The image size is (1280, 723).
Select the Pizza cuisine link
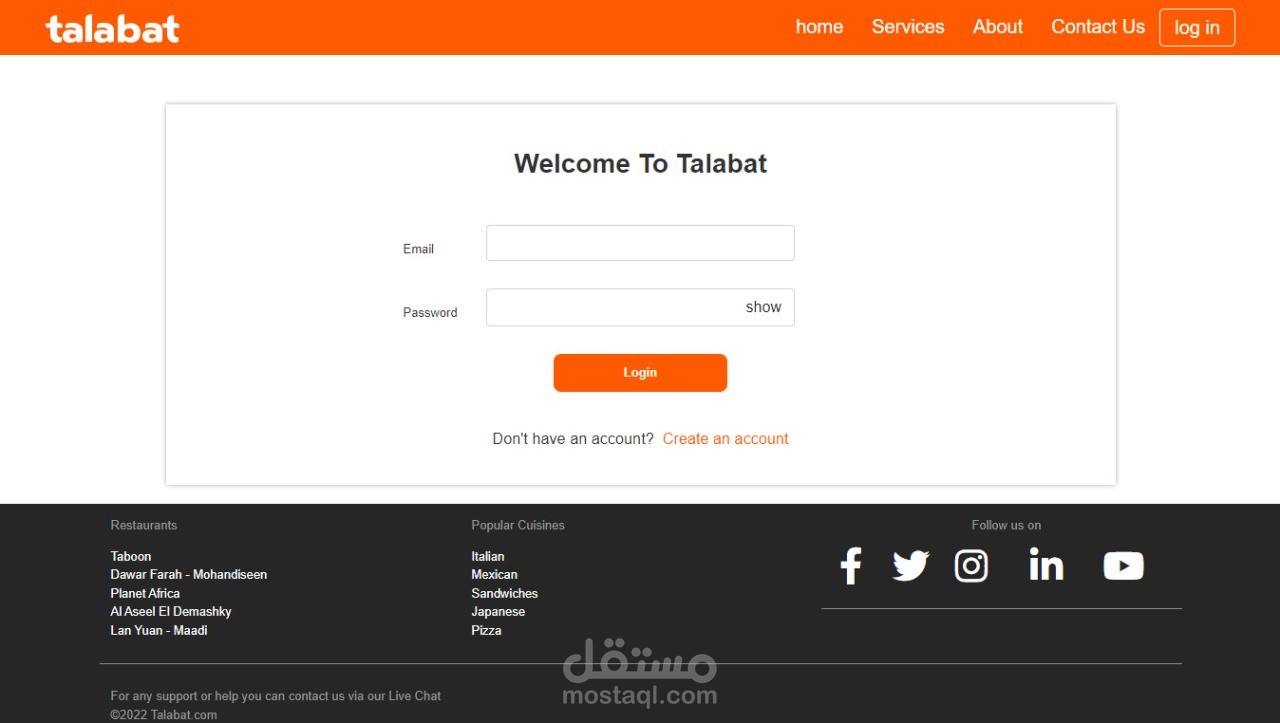[486, 630]
